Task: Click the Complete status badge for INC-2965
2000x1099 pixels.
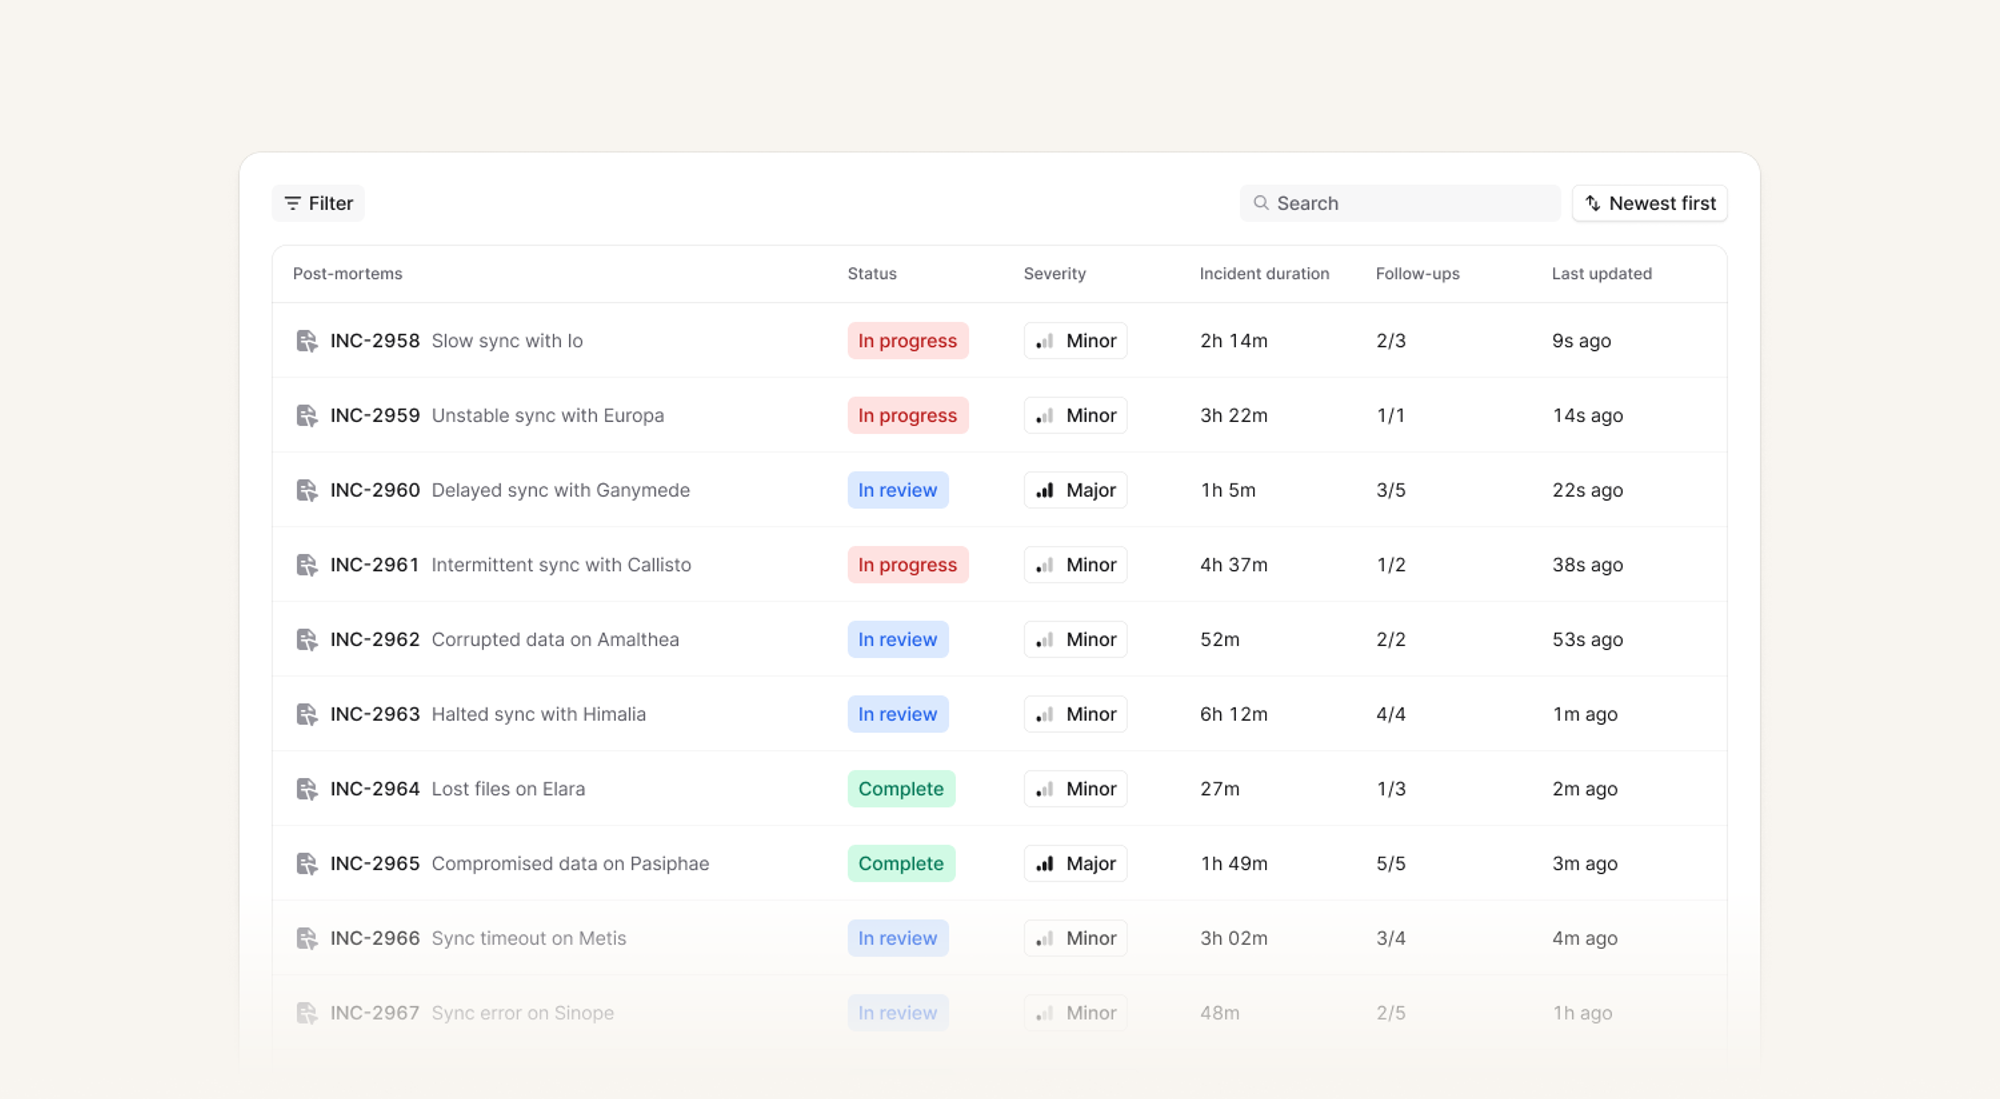Action: 900,864
